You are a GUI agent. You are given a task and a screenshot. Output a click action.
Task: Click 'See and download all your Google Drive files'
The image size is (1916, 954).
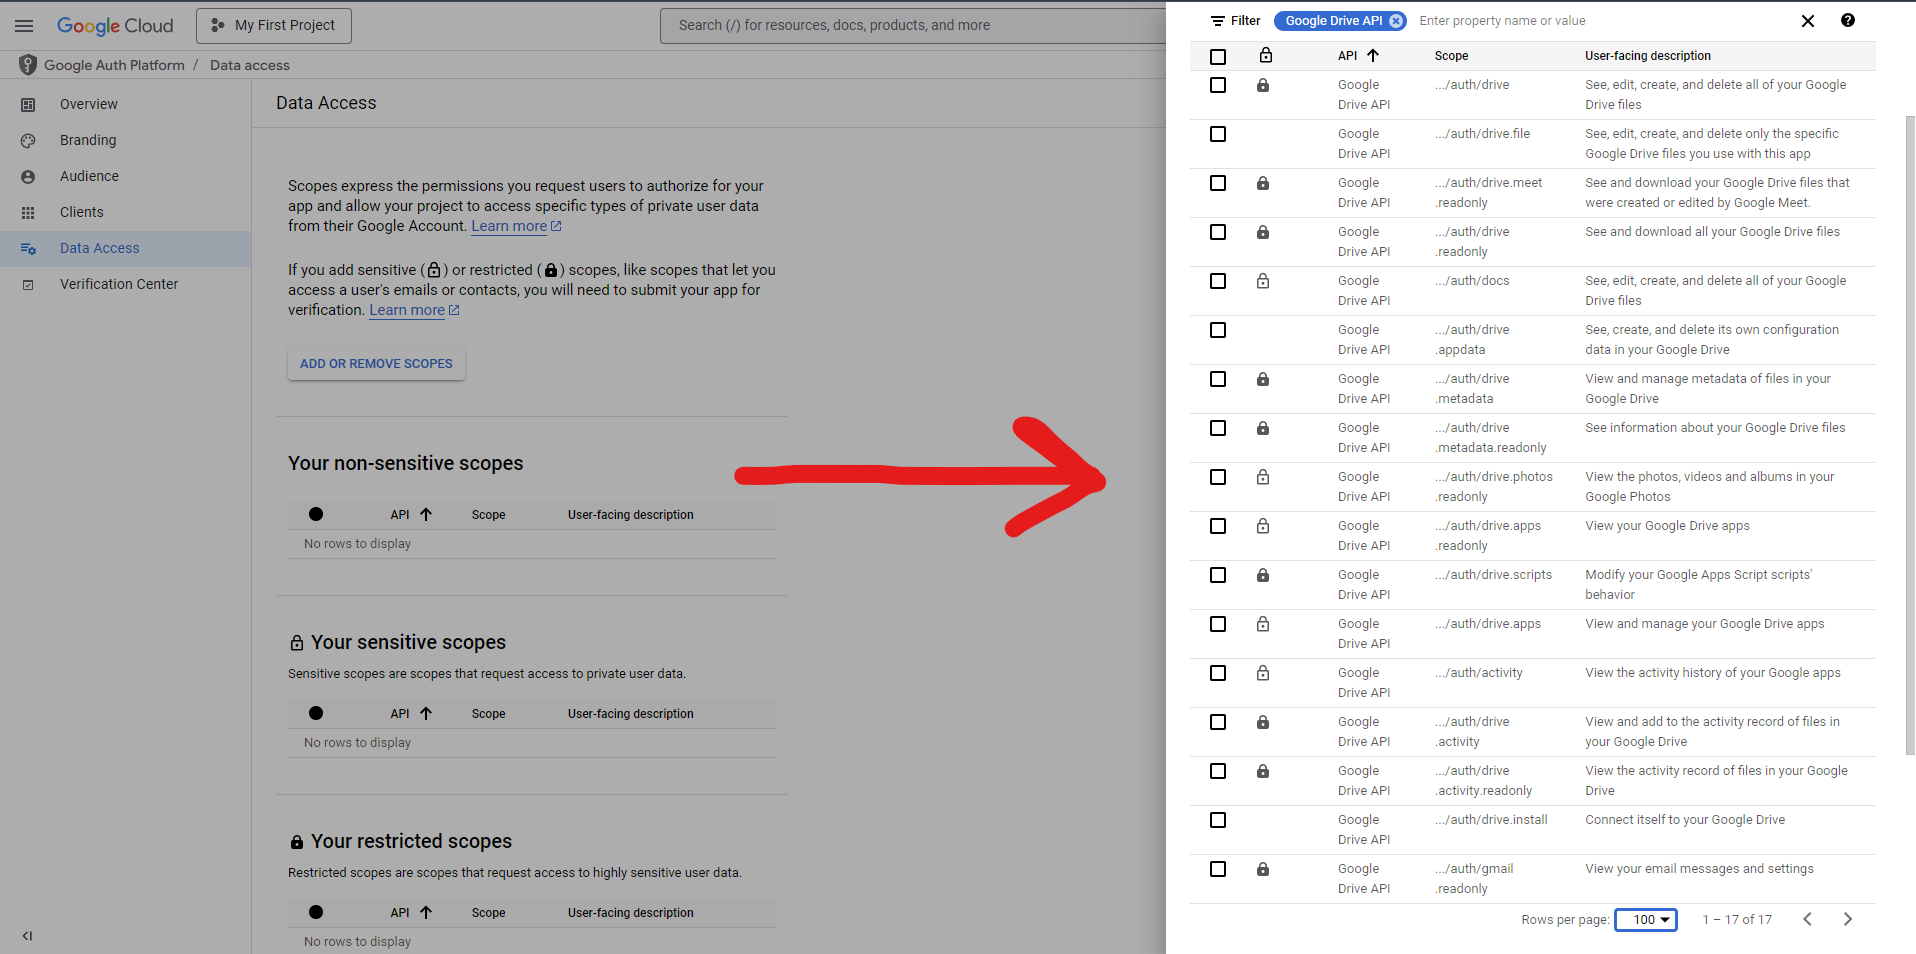(1712, 232)
